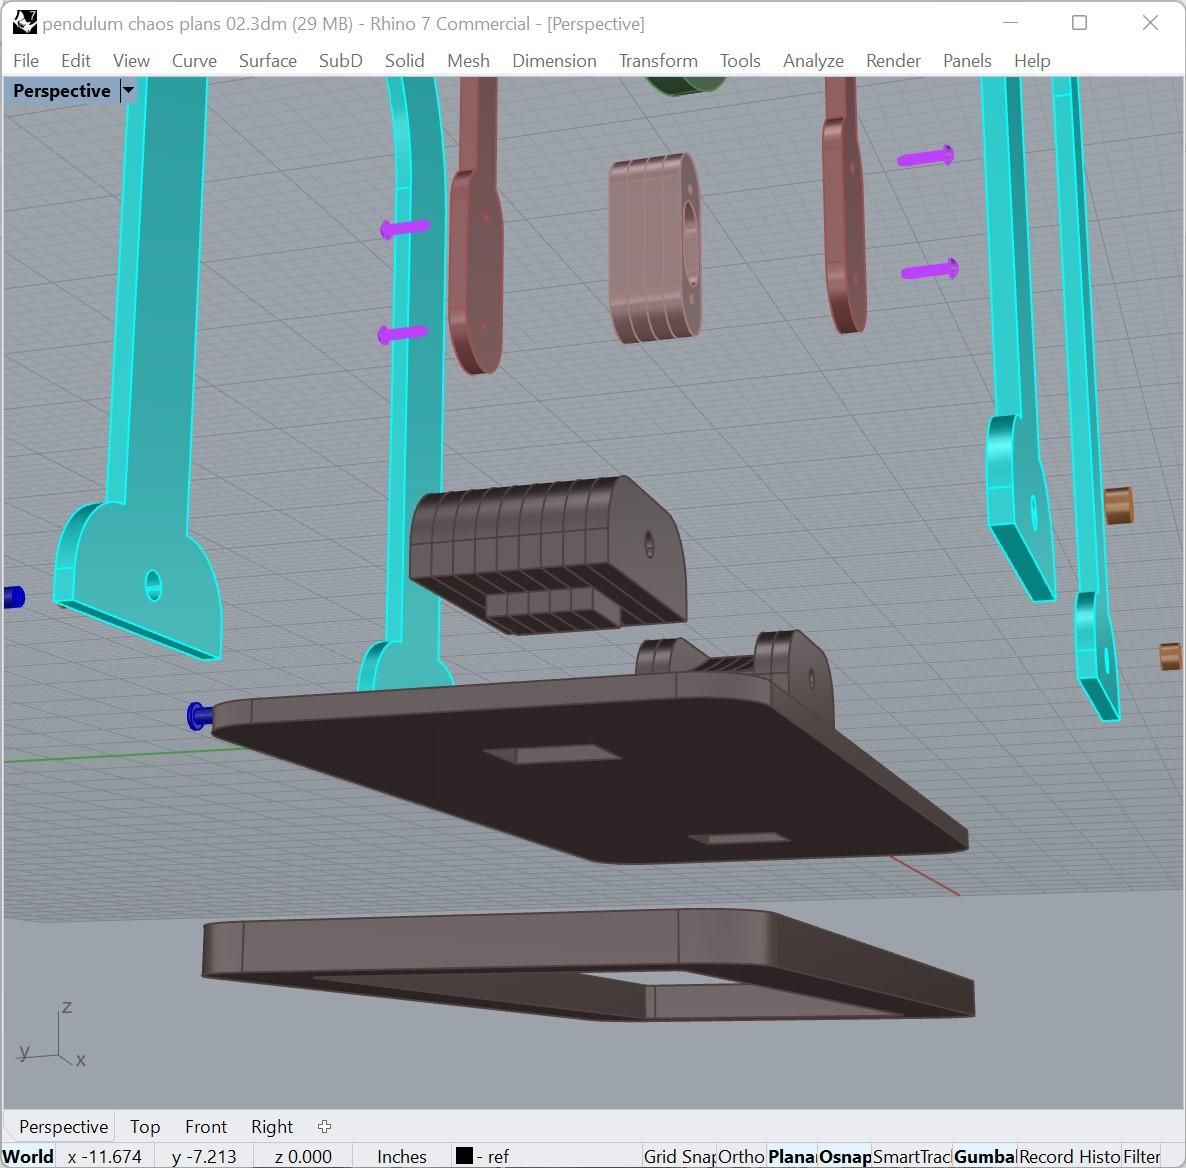Switch to the Right viewport tab
This screenshot has height=1168, width=1186.
272,1126
